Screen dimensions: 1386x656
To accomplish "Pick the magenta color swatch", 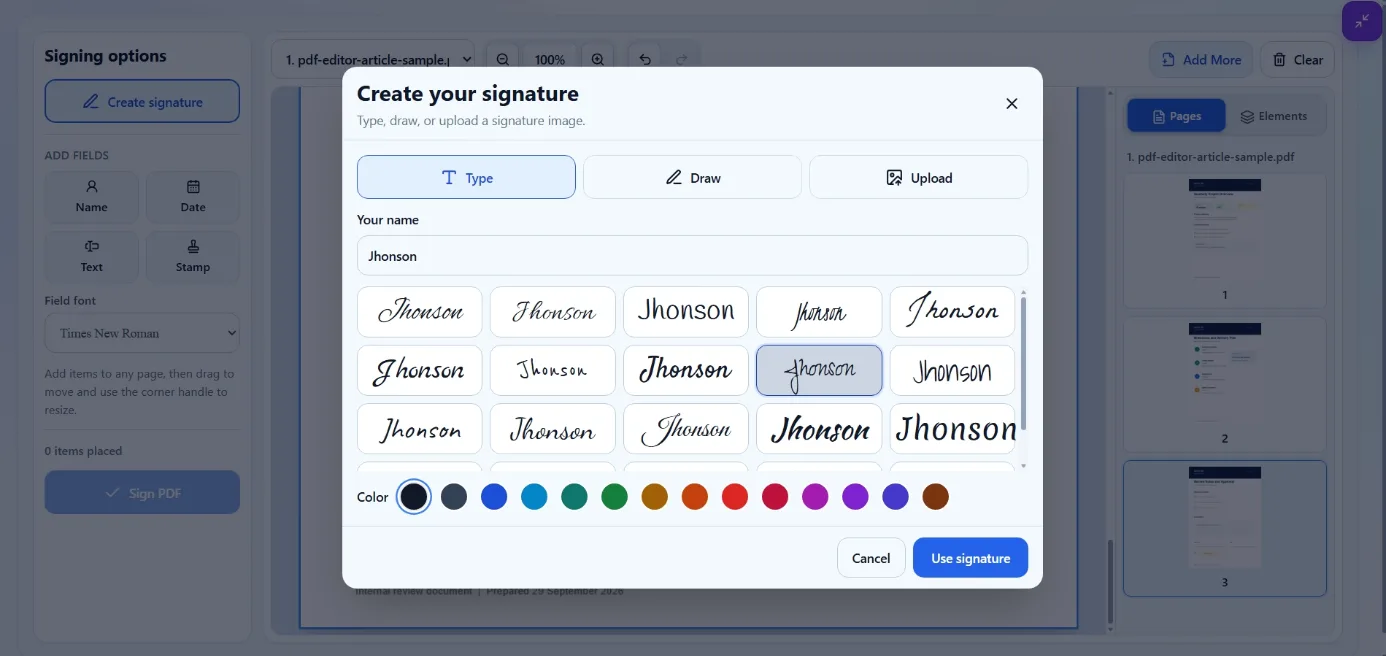I will coord(815,497).
